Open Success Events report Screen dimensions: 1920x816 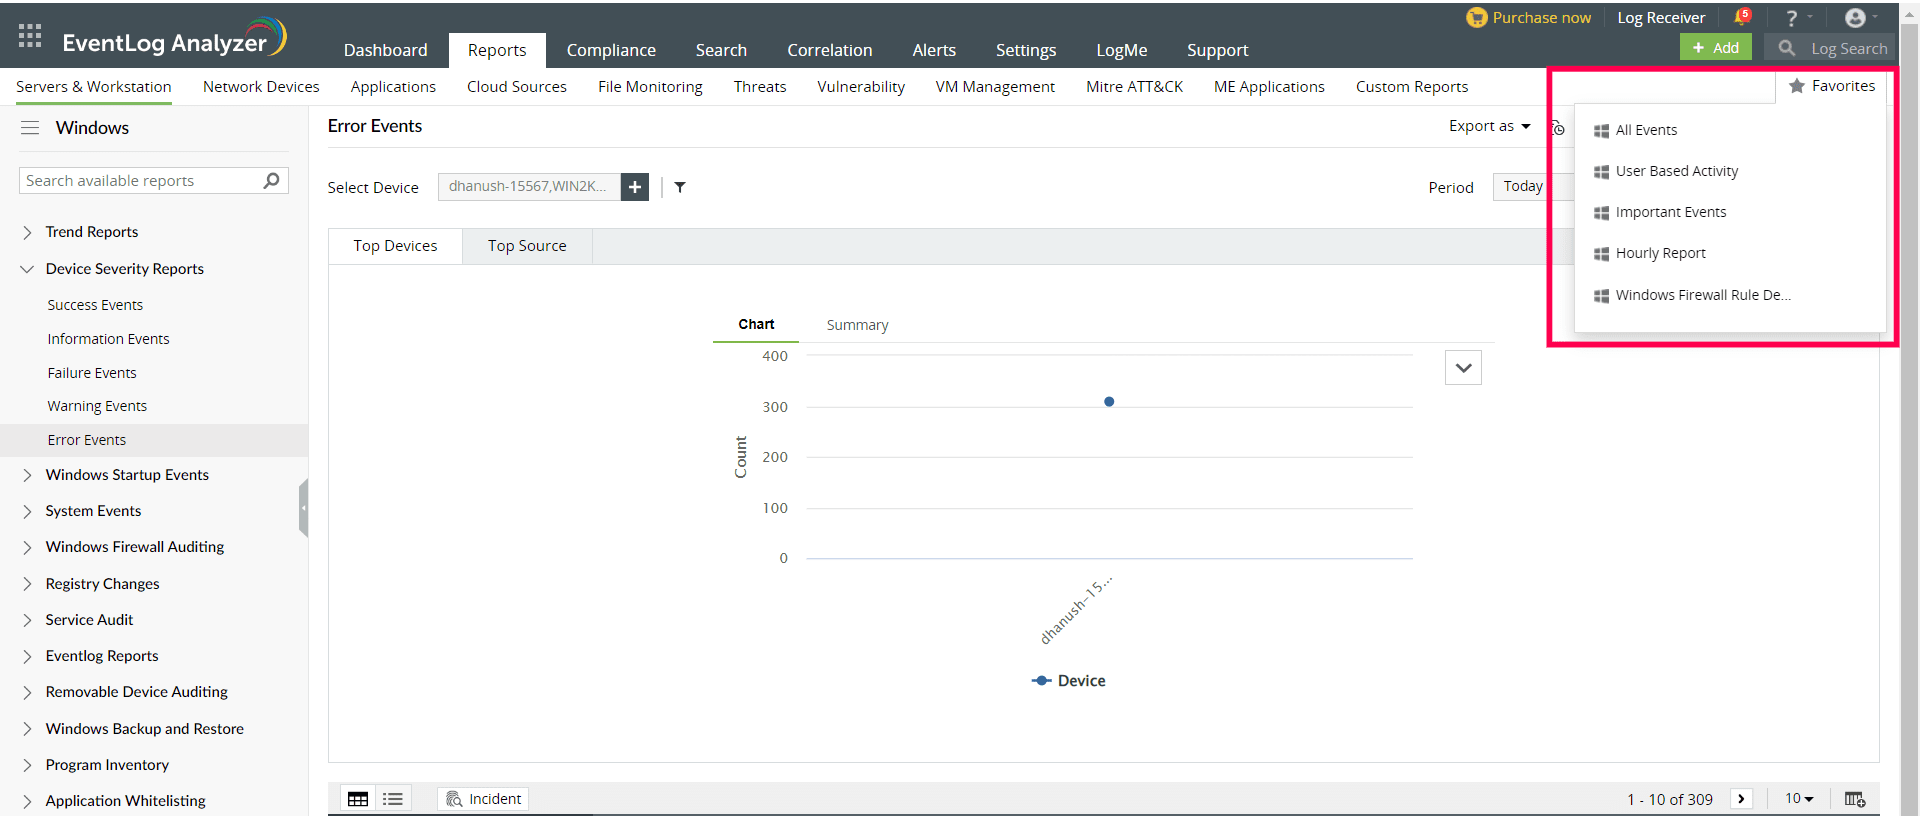(x=95, y=305)
